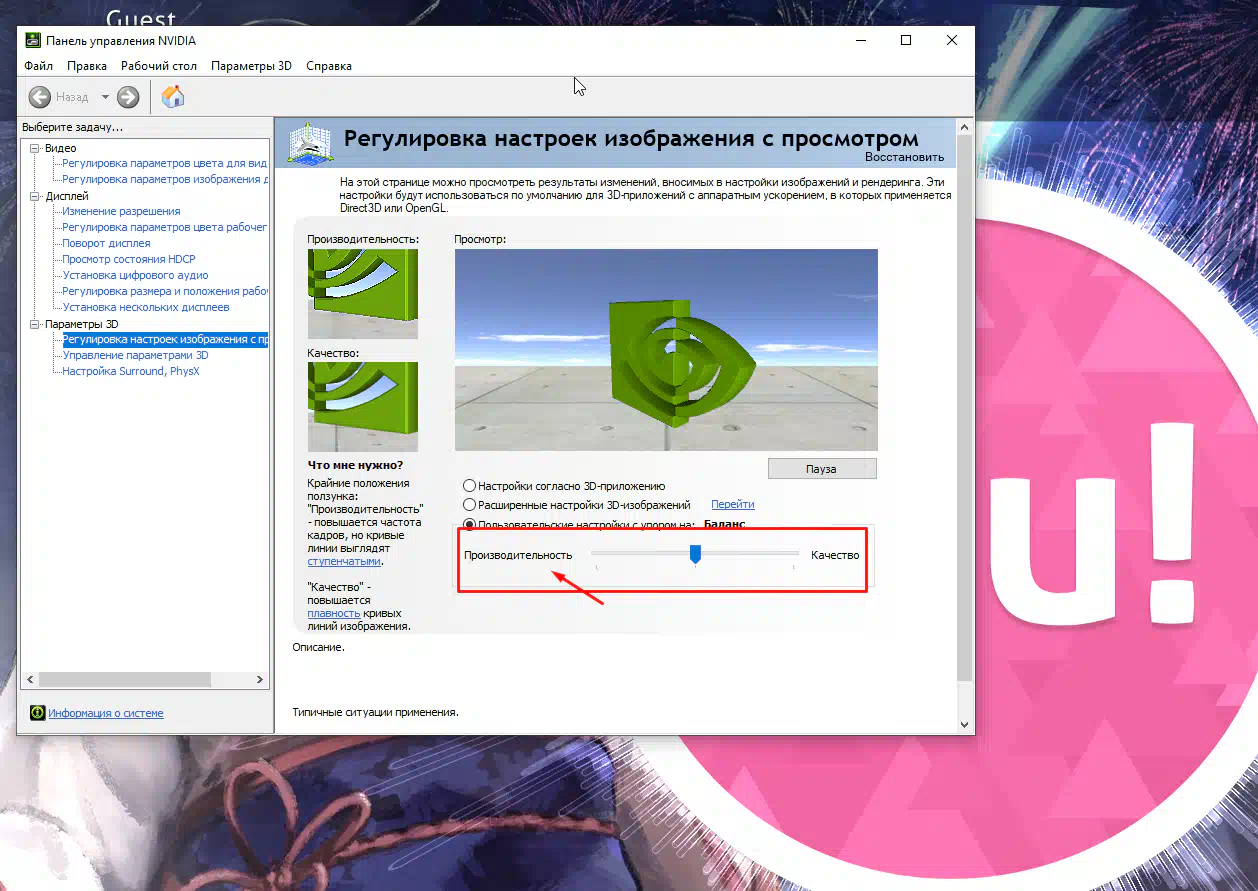1258x891 pixels.
Task: Click the Производительность preview thumbnail
Action: pos(362,294)
